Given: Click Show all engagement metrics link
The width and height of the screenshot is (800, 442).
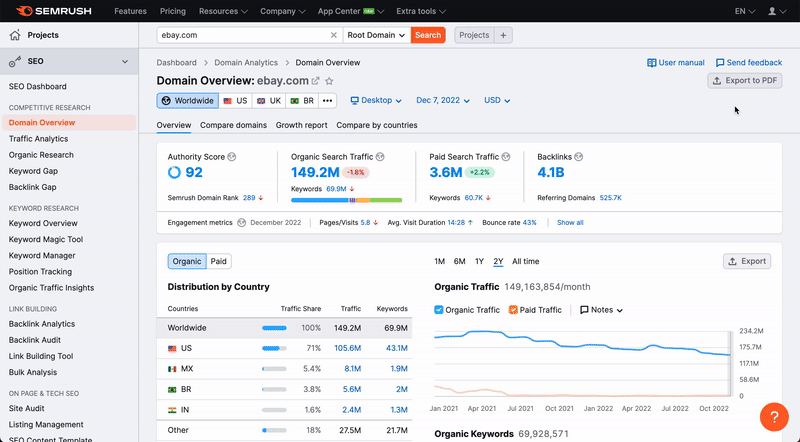Looking at the screenshot, I should coord(570,223).
